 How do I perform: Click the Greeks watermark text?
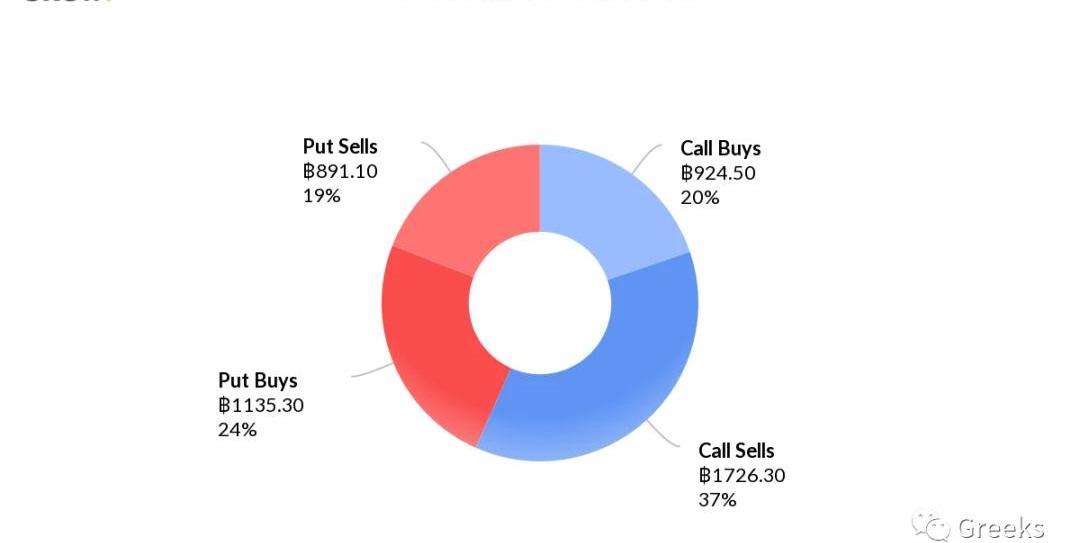(1000, 528)
